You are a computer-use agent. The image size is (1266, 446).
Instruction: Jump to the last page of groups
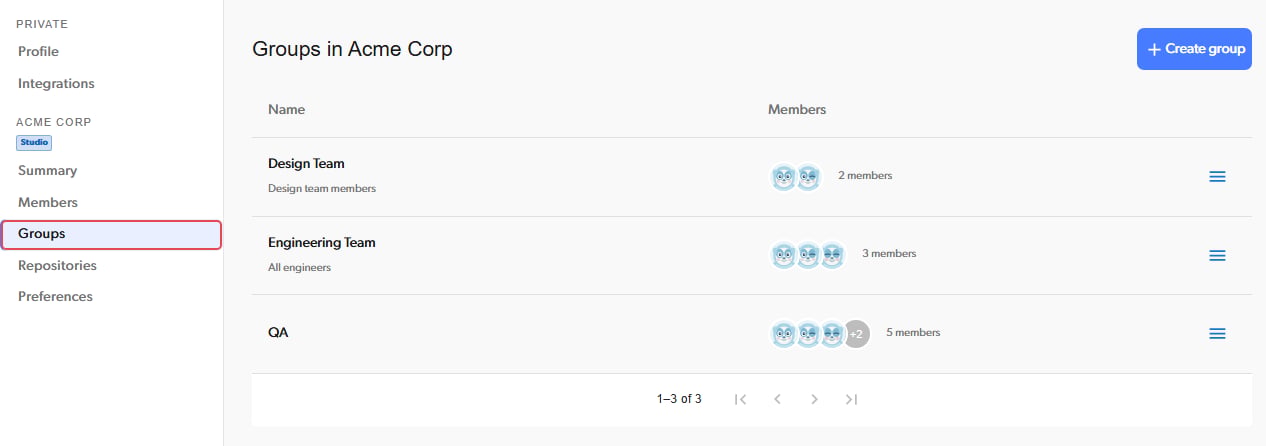pos(851,399)
